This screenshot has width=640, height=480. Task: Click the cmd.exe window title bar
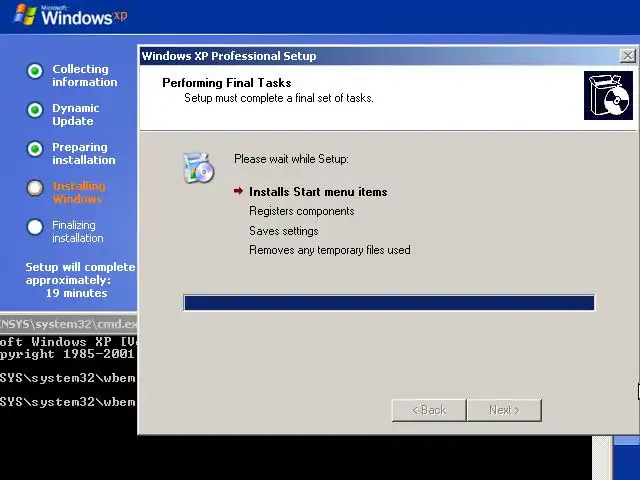(69, 324)
